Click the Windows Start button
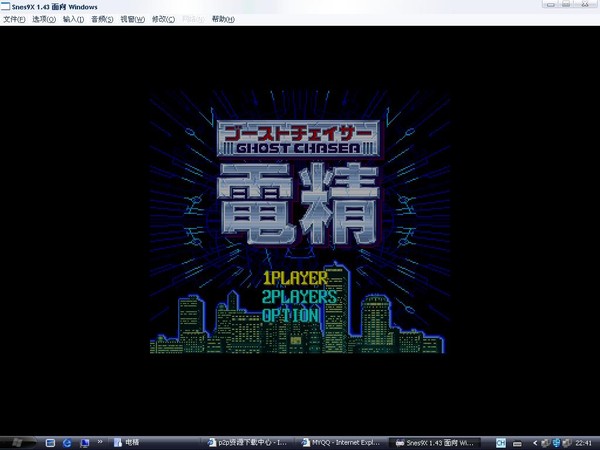The width and height of the screenshot is (600, 450). pyautogui.click(x=17, y=442)
